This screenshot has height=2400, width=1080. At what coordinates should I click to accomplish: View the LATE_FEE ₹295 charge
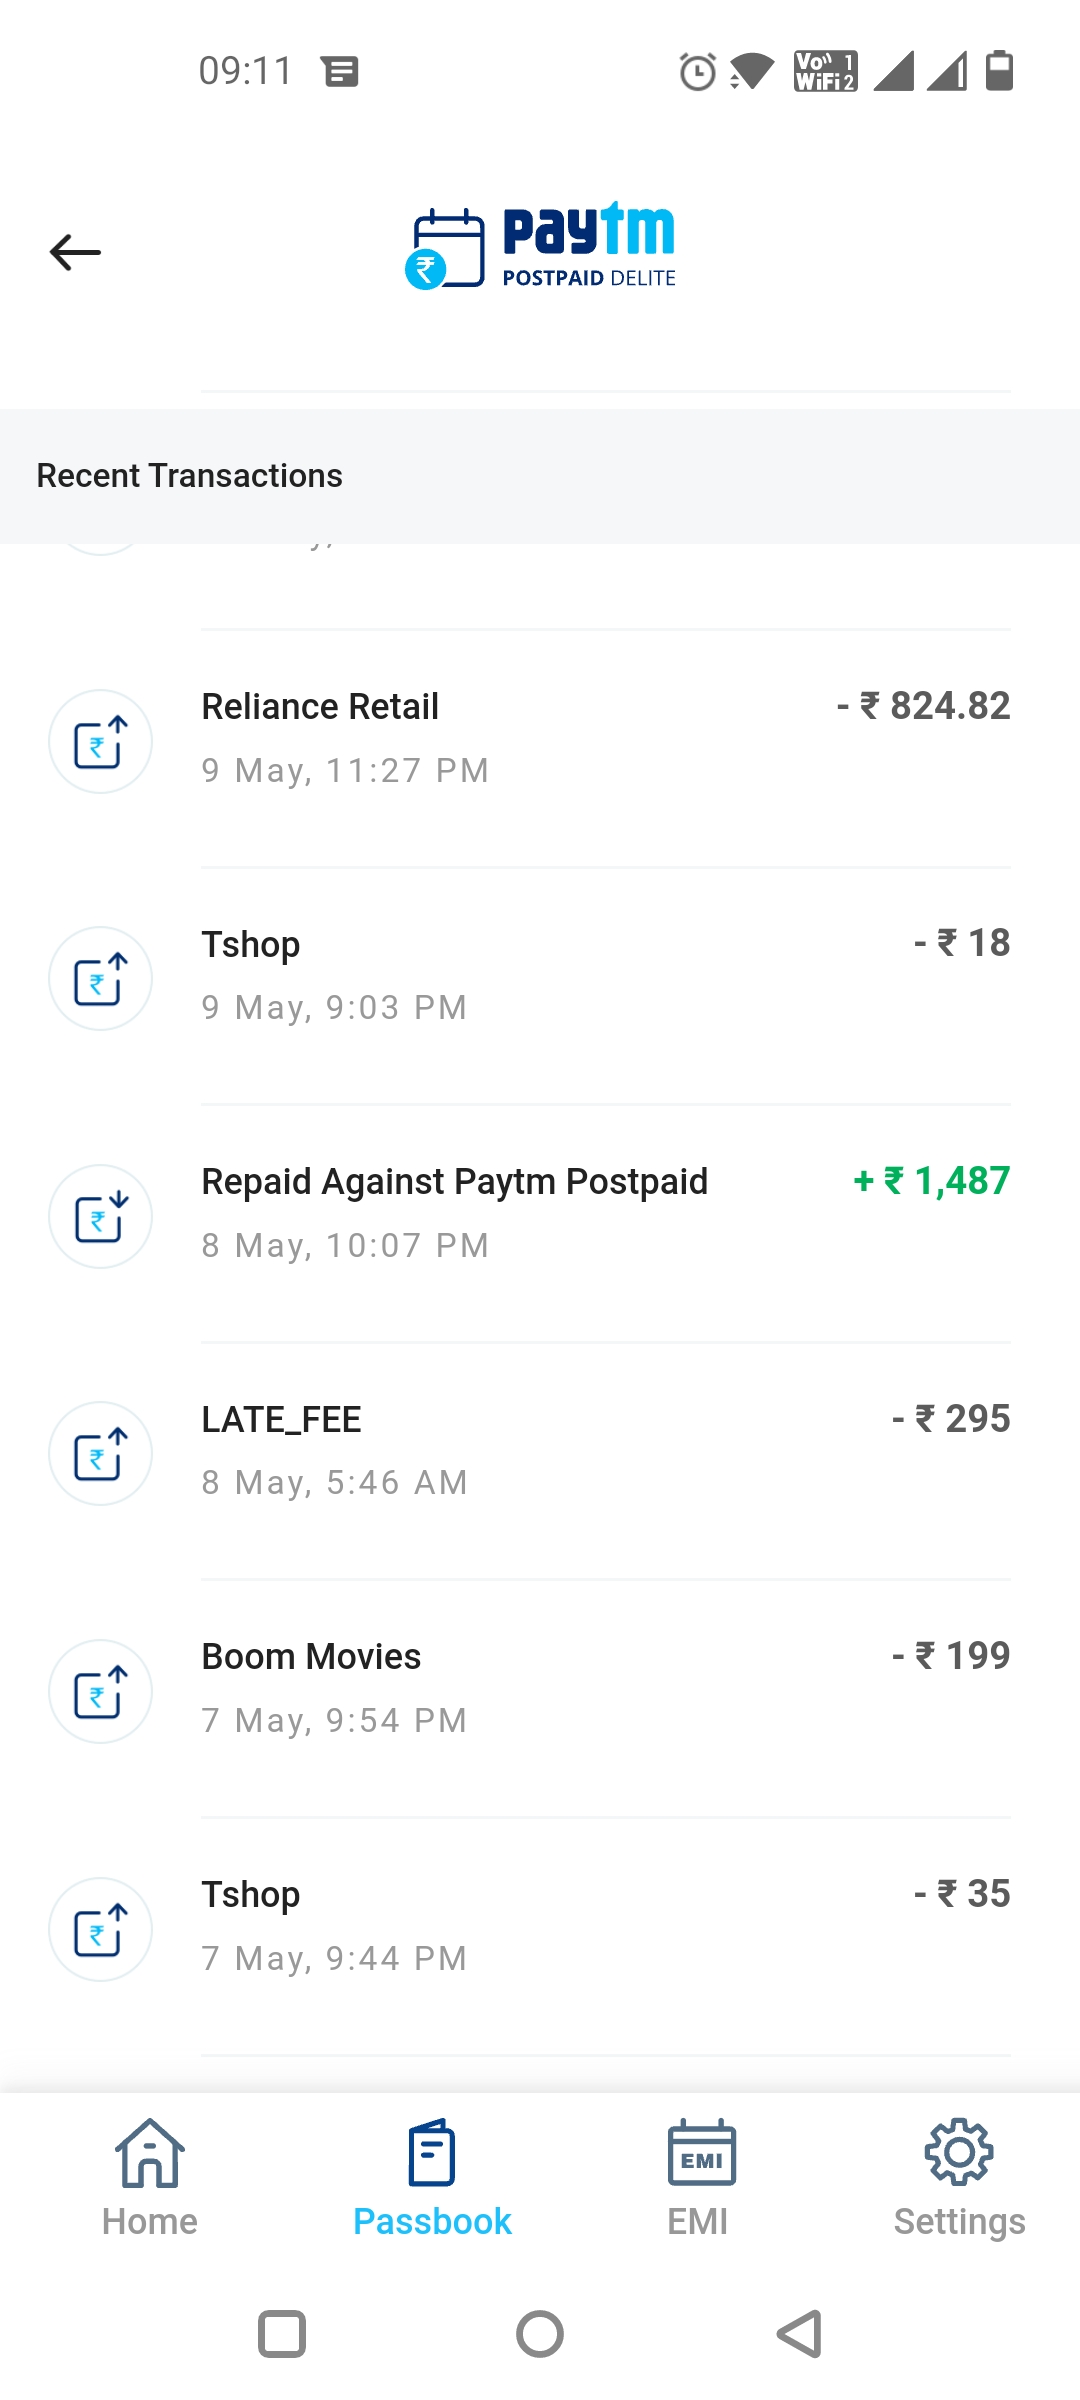(x=951, y=1419)
